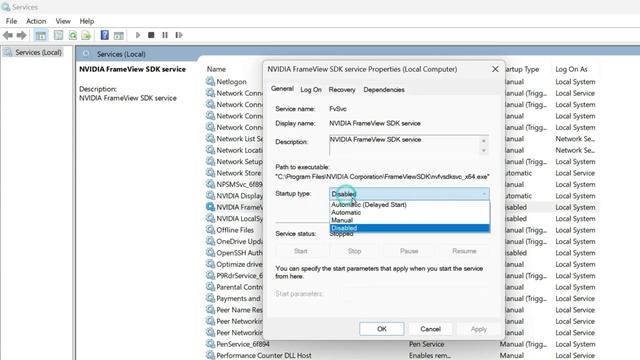The image size is (640, 360).
Task: Click the NPSMSvc_6f89 service gear icon
Action: [211, 184]
